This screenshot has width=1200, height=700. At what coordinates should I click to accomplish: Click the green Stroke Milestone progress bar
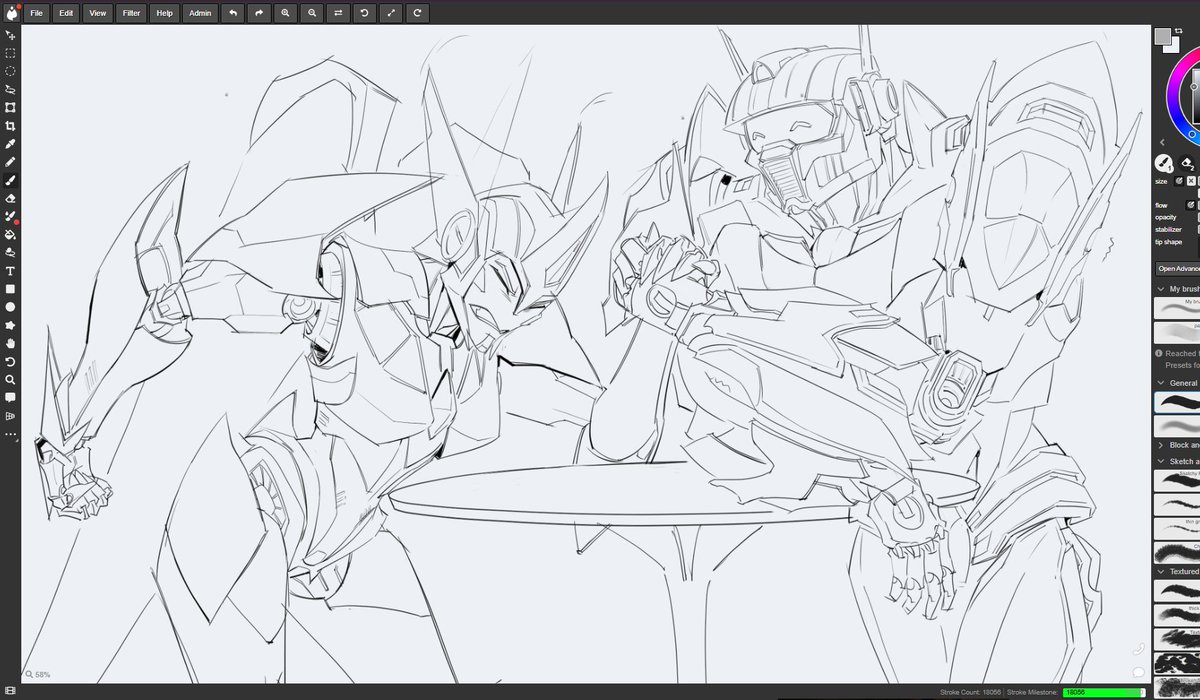pyautogui.click(x=1103, y=692)
